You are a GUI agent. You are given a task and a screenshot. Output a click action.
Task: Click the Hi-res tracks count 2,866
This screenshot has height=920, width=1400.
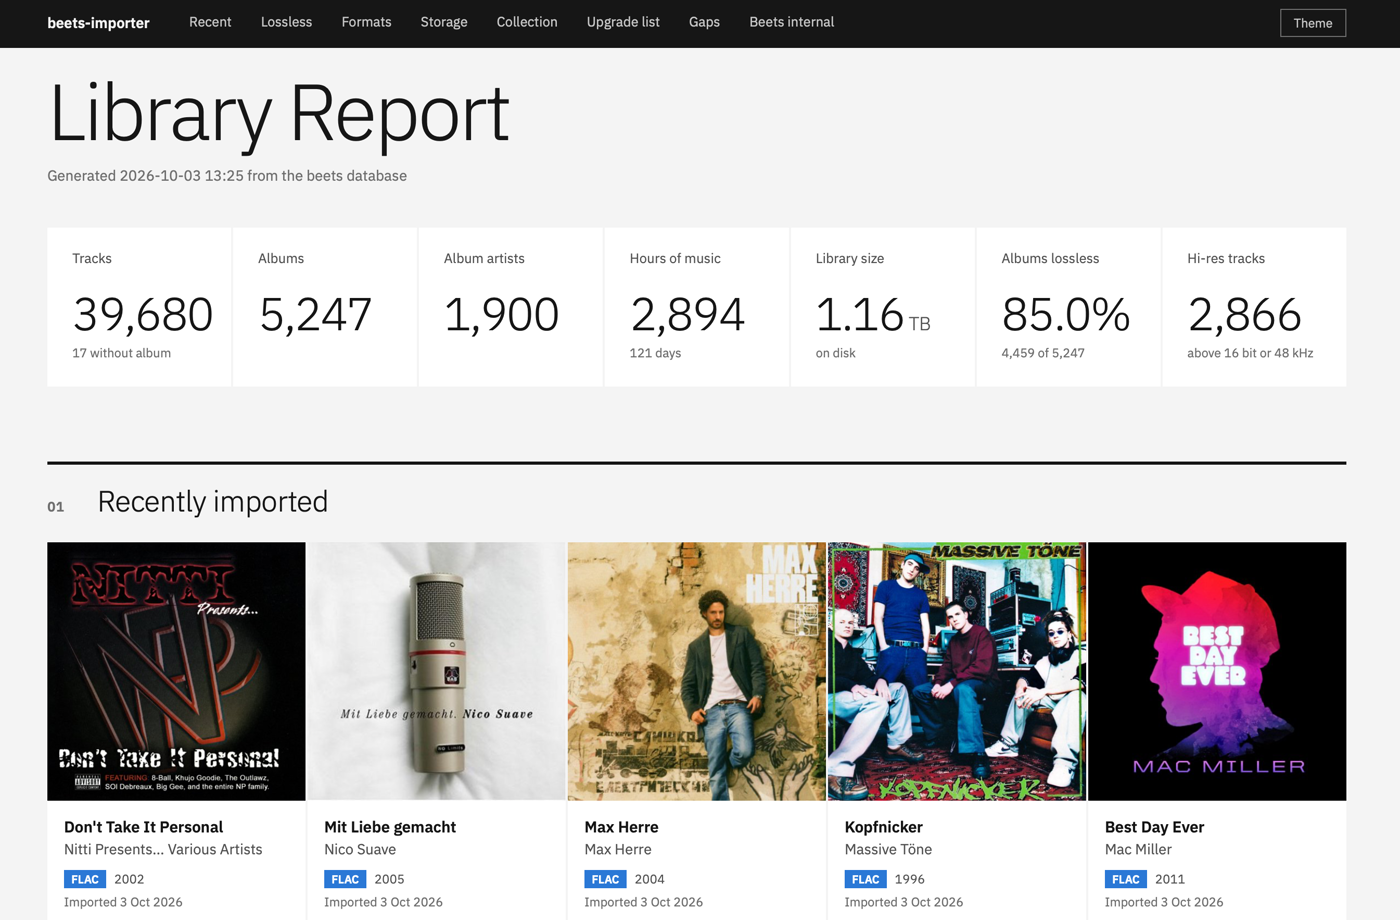coord(1245,315)
